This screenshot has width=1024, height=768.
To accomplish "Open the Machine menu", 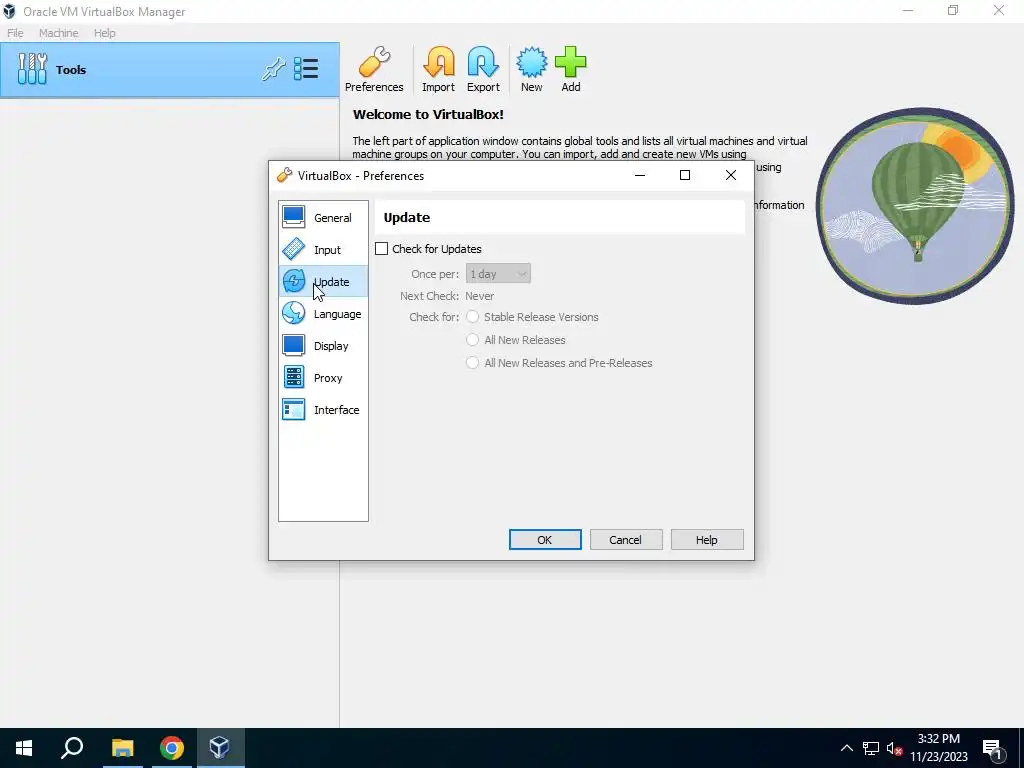I will coord(59,33).
